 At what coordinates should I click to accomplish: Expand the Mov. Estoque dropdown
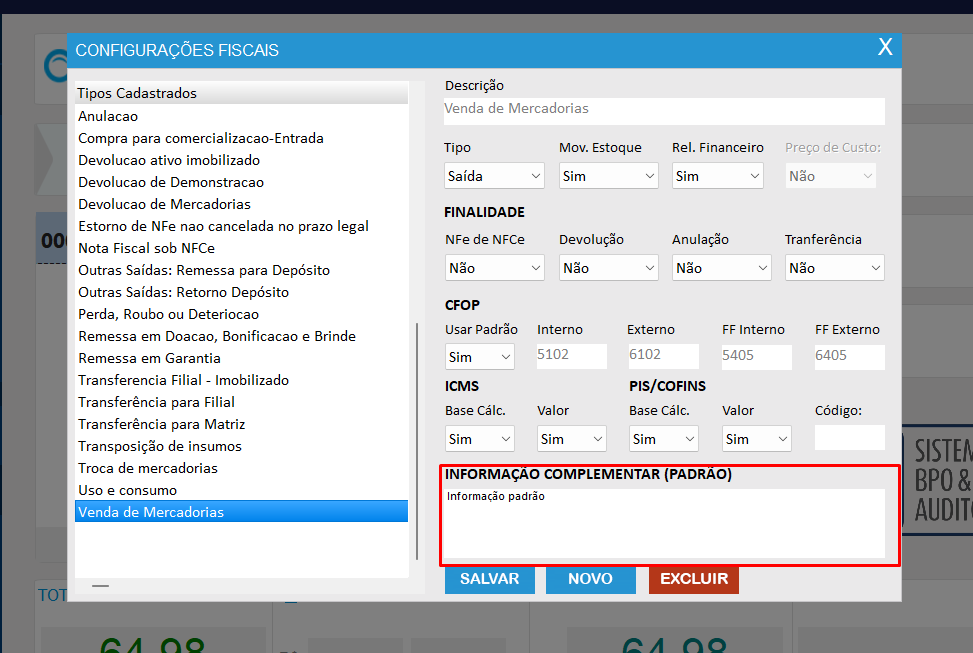point(608,176)
